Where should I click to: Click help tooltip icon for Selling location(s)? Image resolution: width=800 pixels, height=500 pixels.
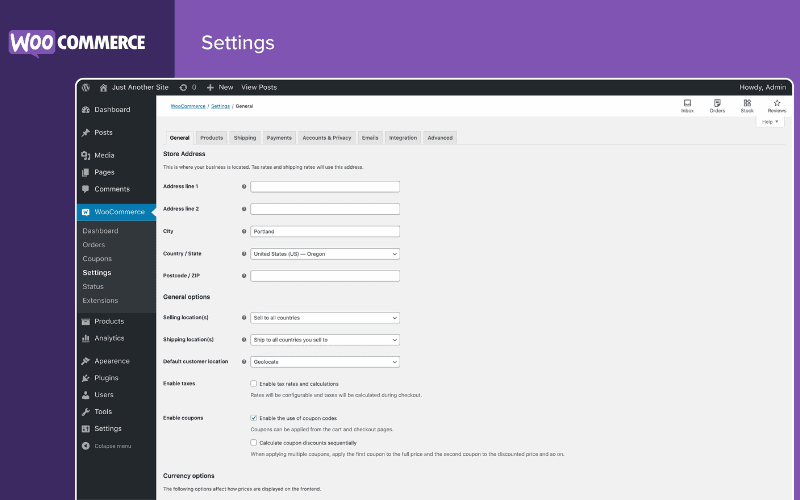point(244,318)
